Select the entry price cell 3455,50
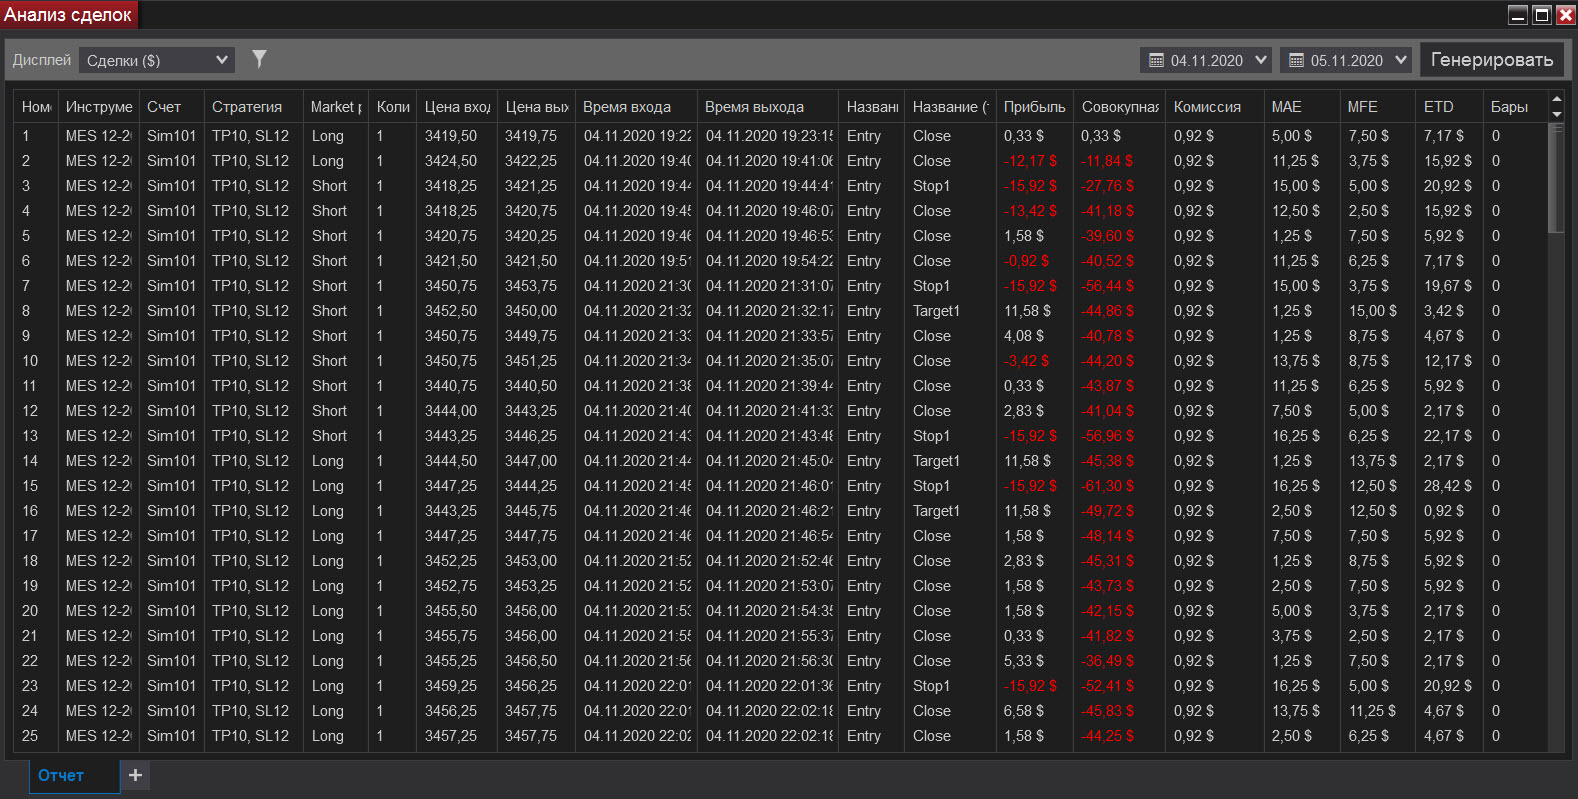 (x=451, y=611)
